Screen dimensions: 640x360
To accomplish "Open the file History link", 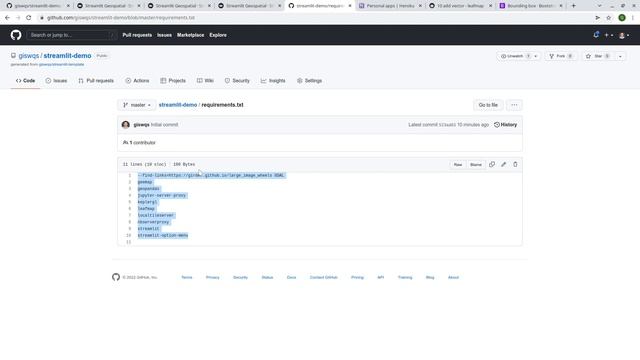I will click(505, 125).
